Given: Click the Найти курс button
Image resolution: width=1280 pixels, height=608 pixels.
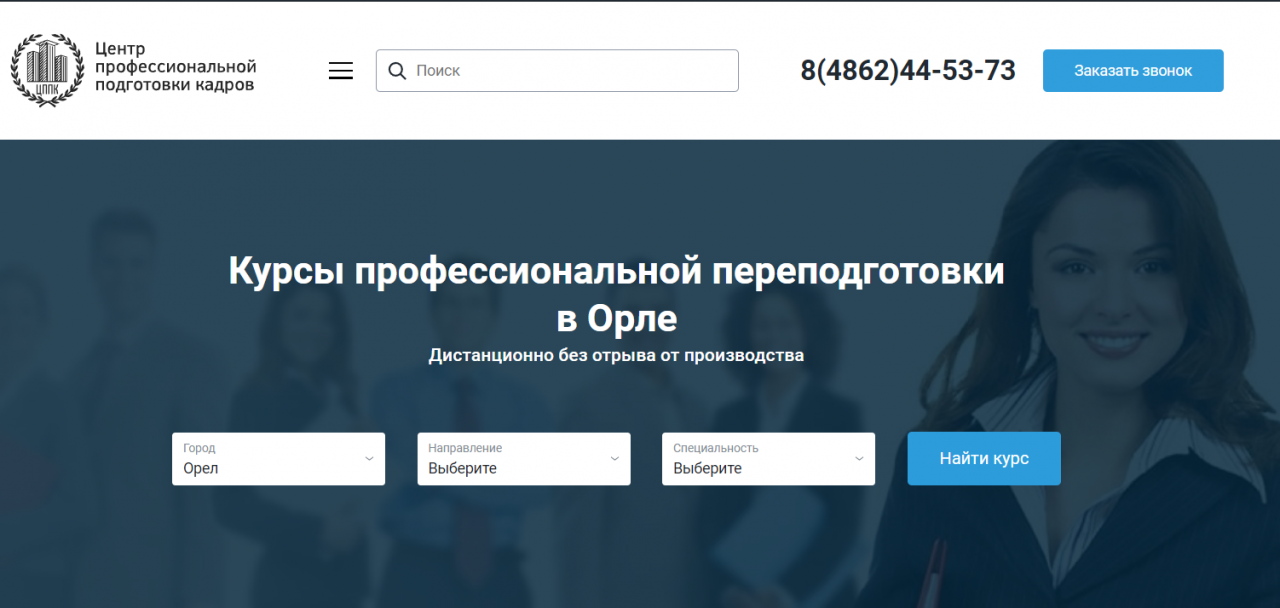Looking at the screenshot, I should 983,458.
